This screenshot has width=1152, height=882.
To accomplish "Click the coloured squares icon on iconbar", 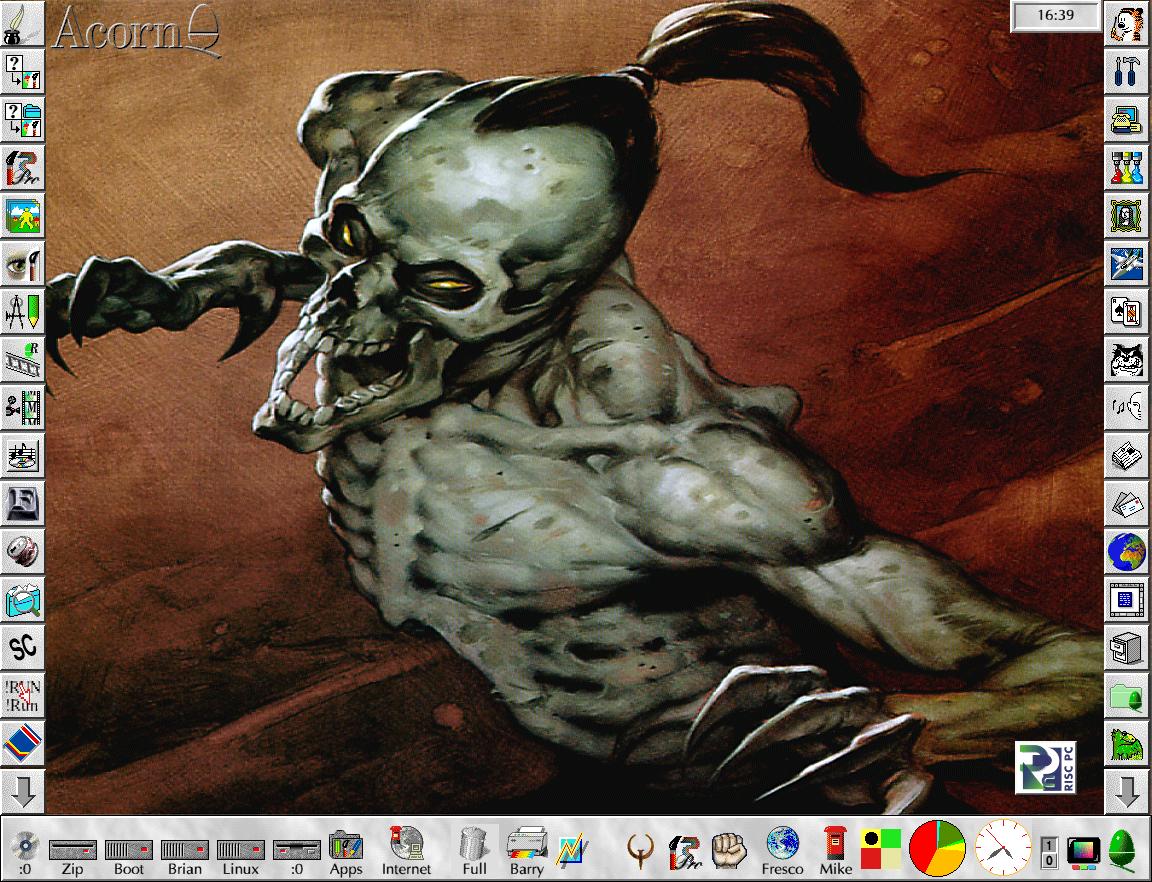I will point(881,849).
